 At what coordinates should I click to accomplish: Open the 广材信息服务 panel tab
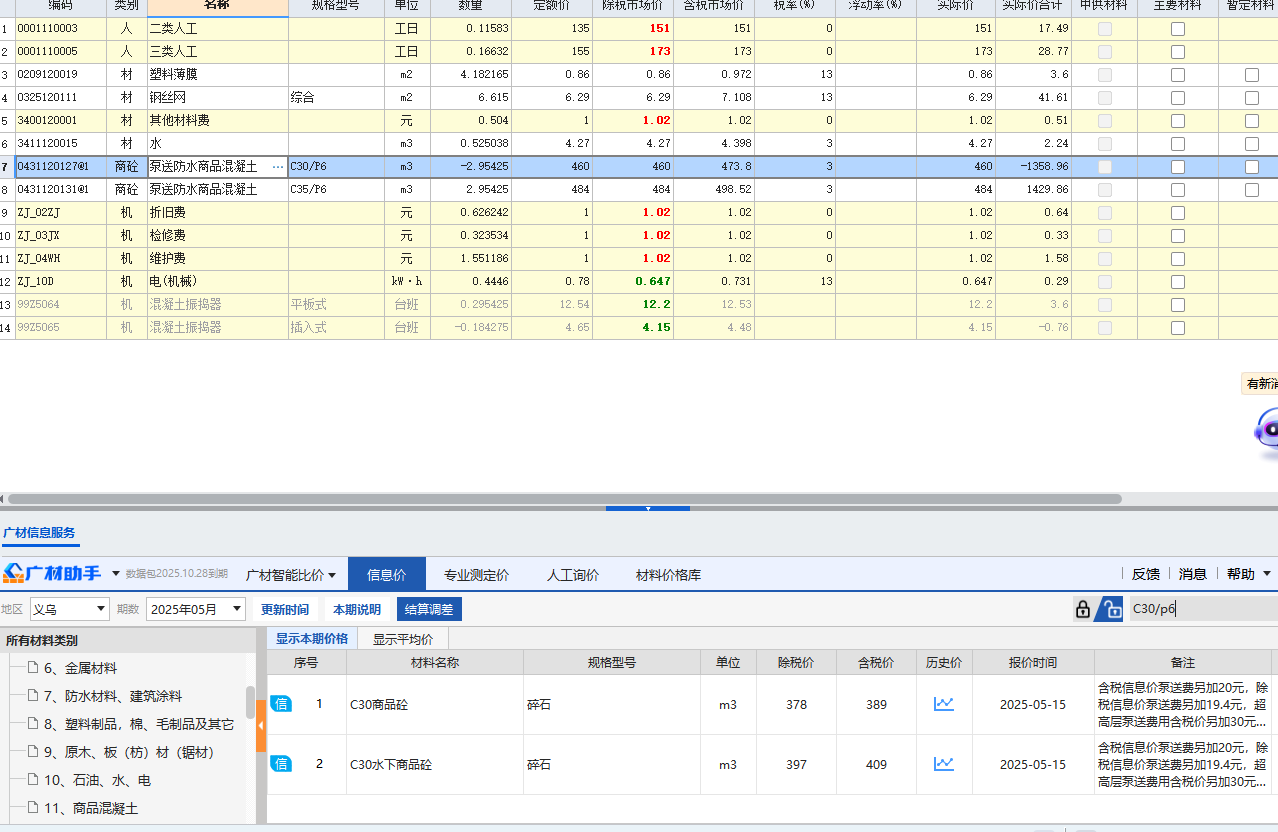[39, 533]
